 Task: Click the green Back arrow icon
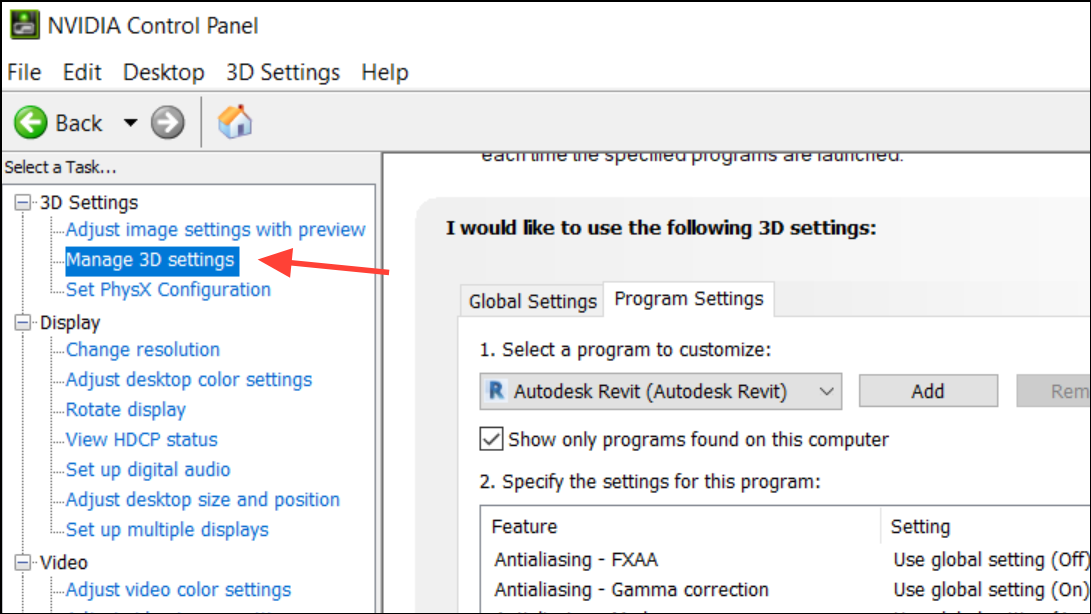[31, 123]
